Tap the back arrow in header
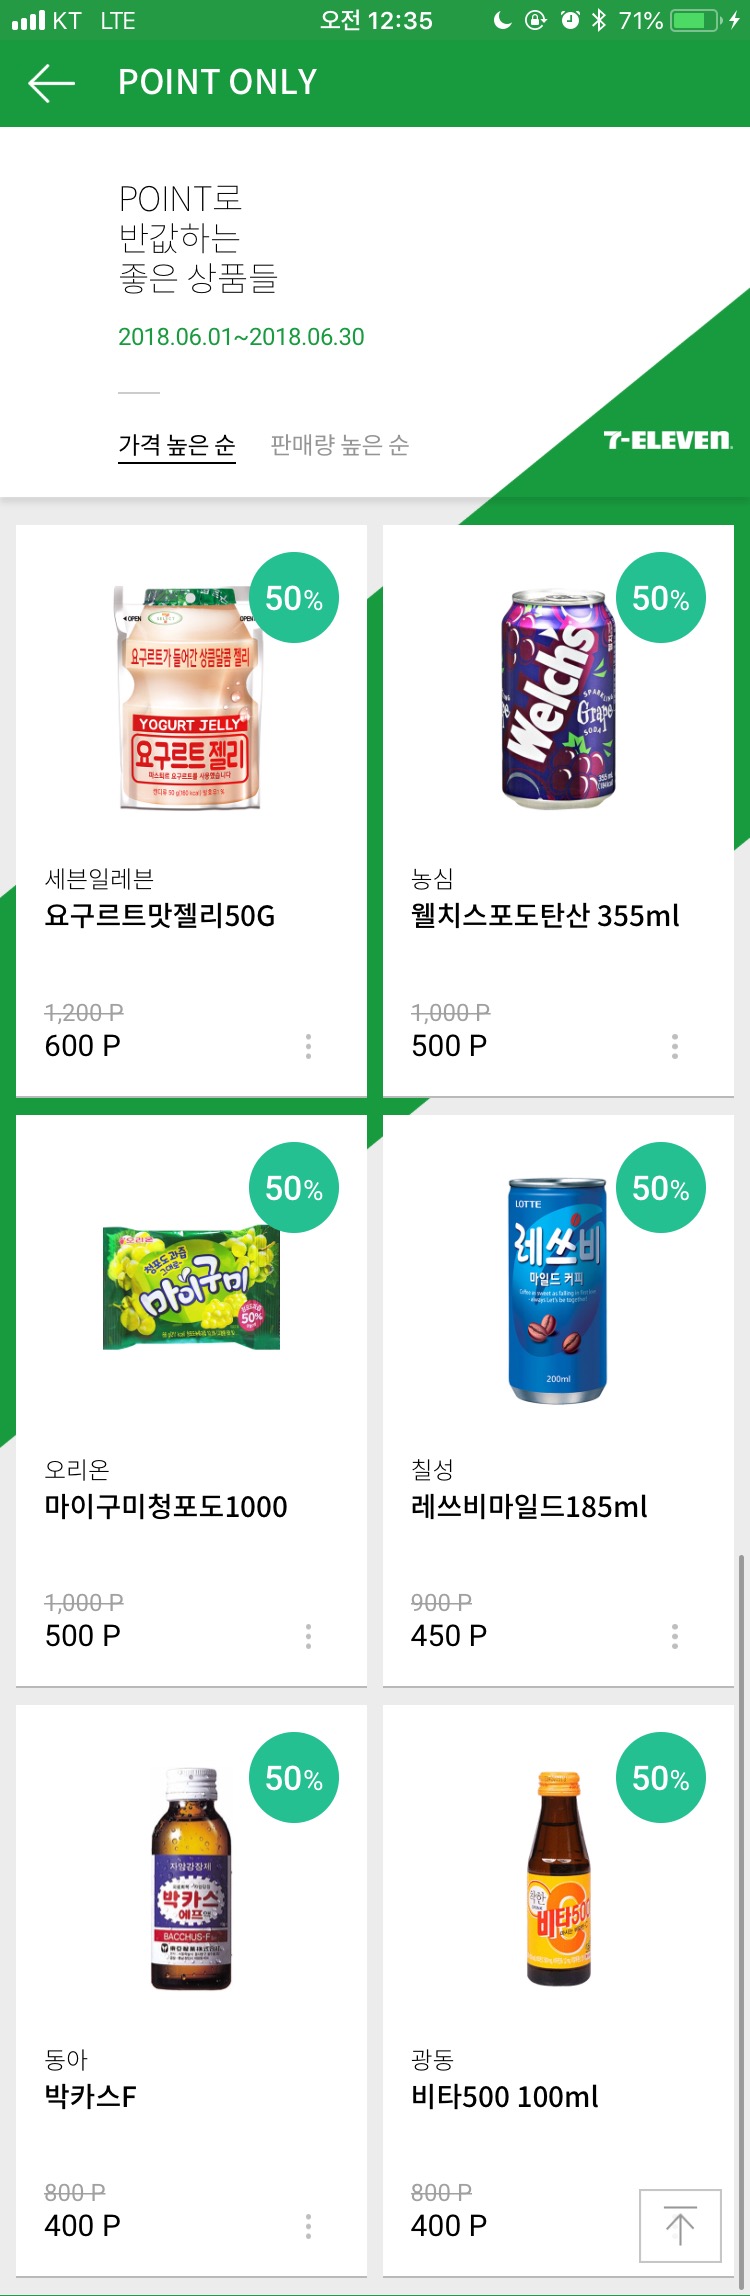 click(52, 83)
